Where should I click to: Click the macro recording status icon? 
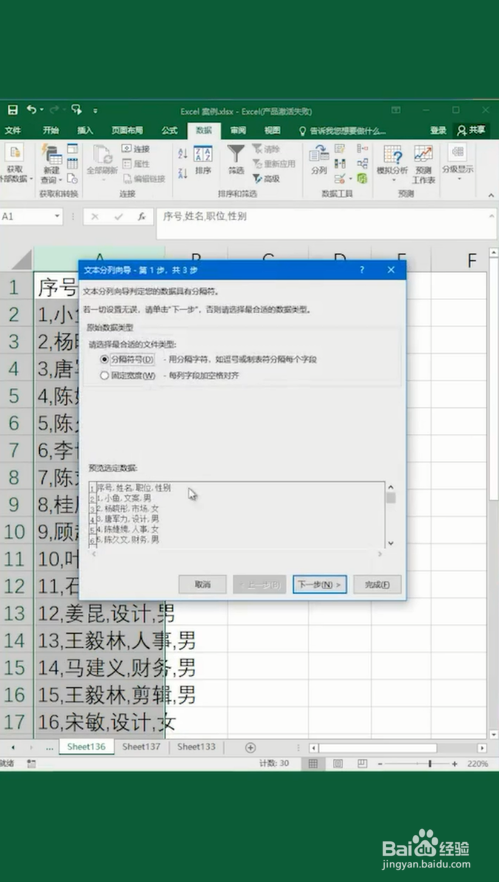(x=31, y=764)
